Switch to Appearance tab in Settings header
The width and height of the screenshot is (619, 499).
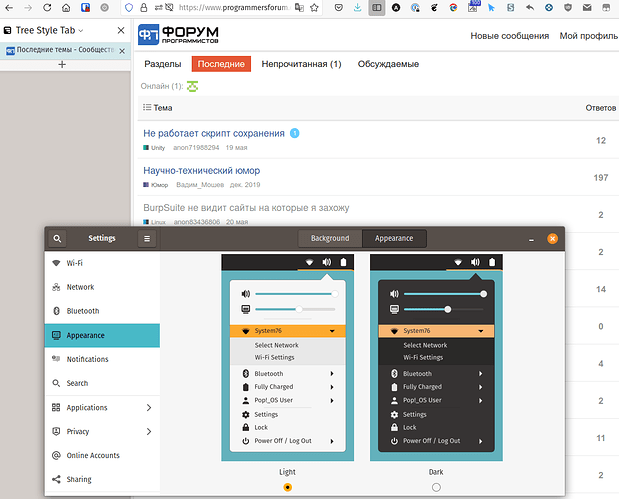pos(394,238)
